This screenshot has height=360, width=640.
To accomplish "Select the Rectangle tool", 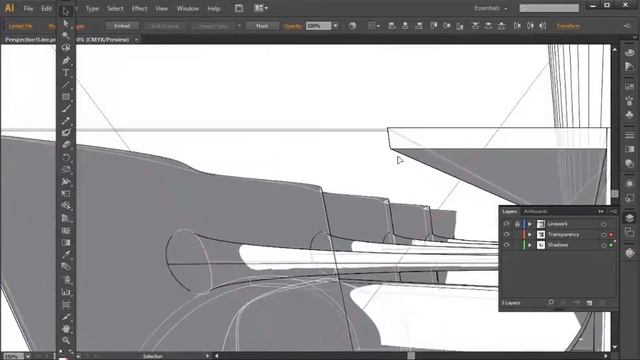I will click(x=66, y=97).
